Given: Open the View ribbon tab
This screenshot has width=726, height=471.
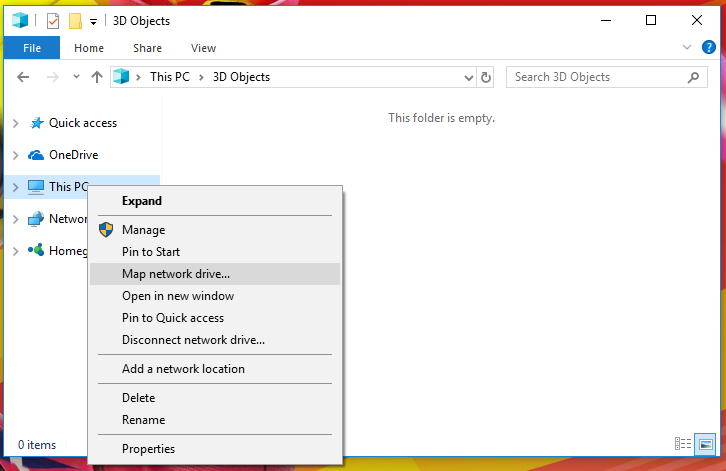Looking at the screenshot, I should coord(203,48).
